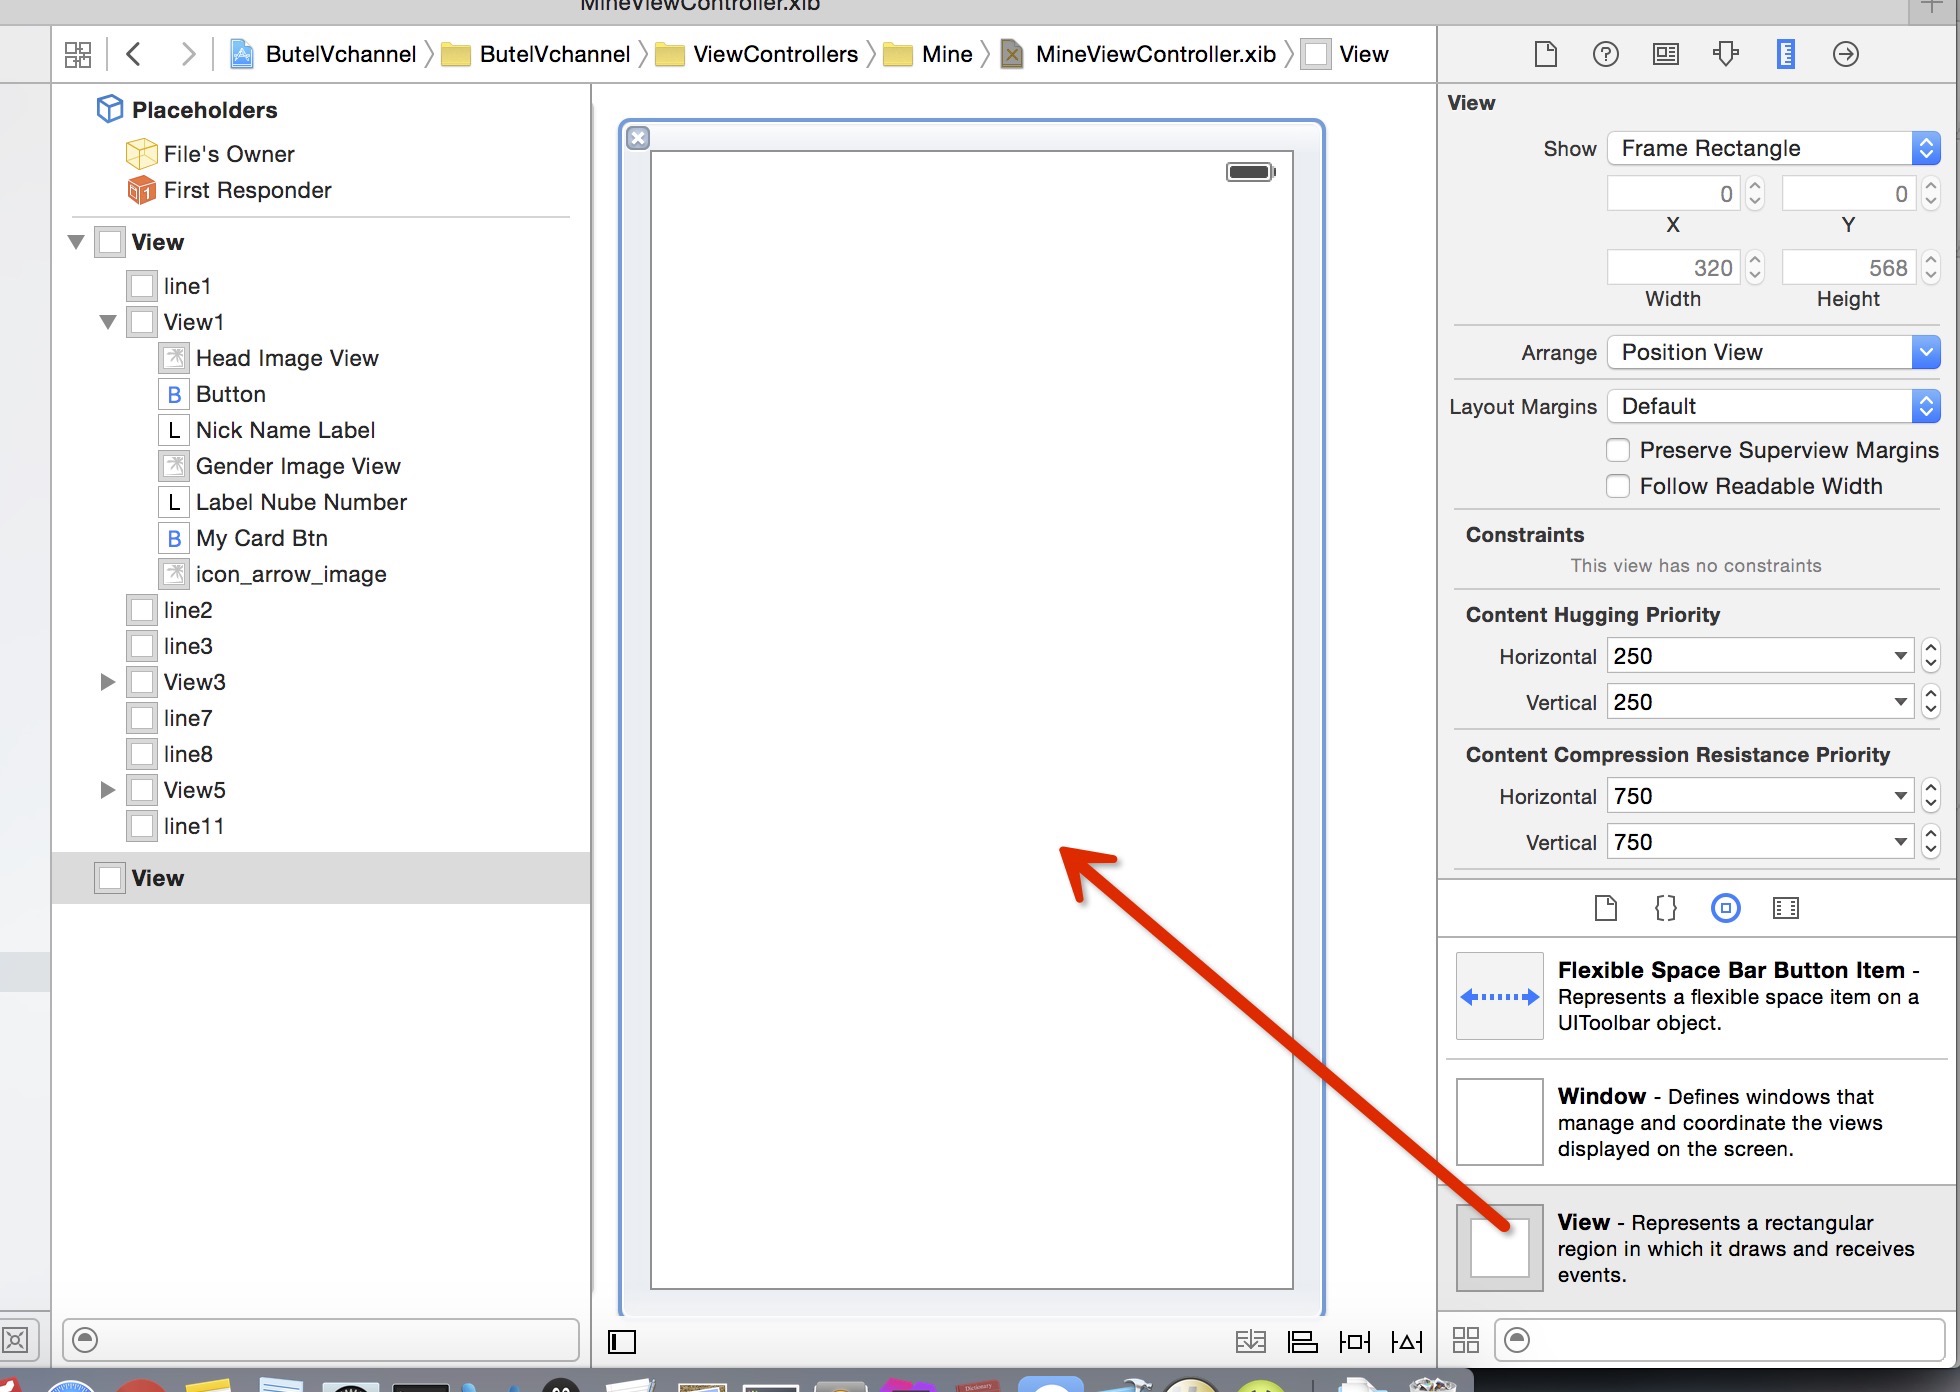Viewport: 1960px width, 1392px height.
Task: Open the Pin constraints popover
Action: tap(1354, 1340)
